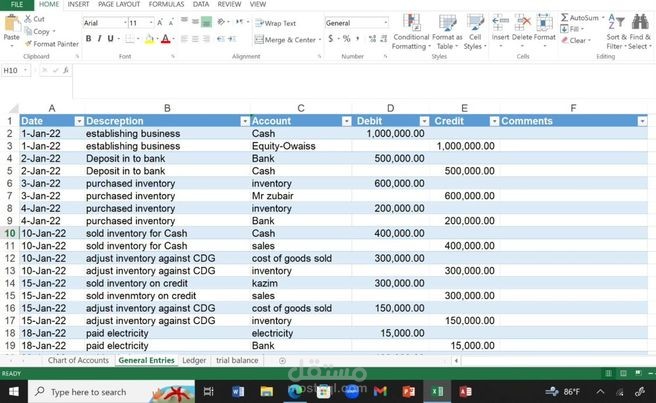Screen dimensions: 656x403
Task: Toggle underline formatting
Action: click(110, 39)
